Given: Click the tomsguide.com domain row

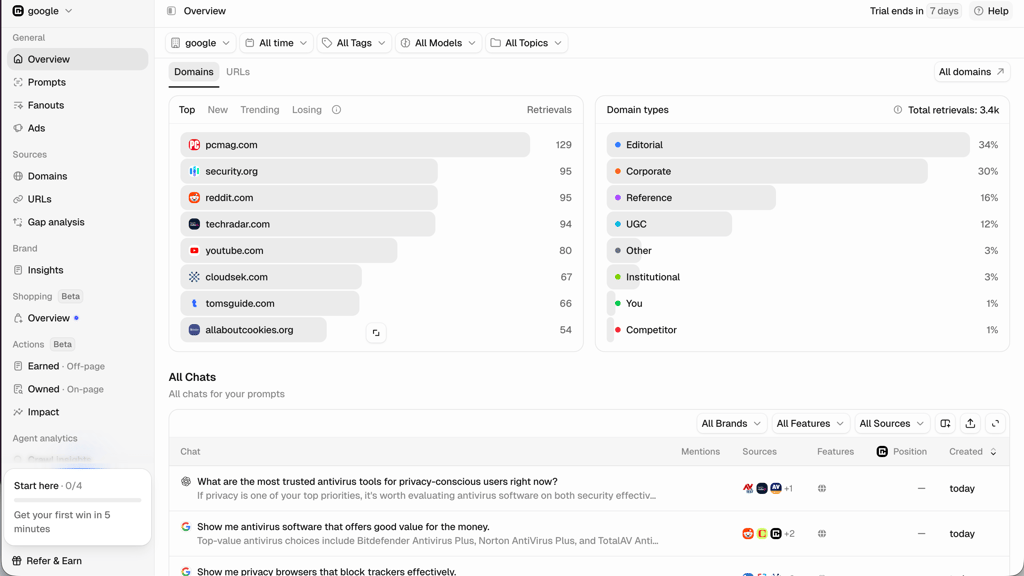Looking at the screenshot, I should tap(376, 304).
